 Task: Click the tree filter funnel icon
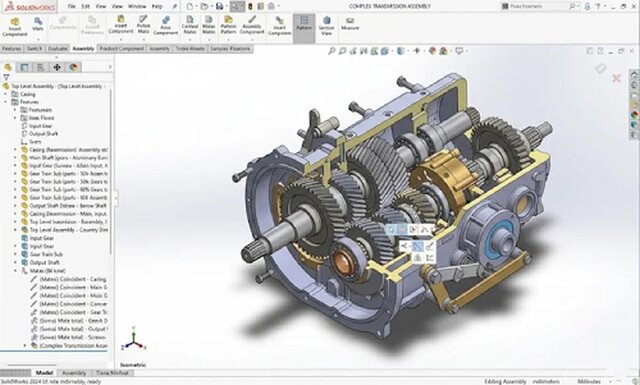[6, 77]
